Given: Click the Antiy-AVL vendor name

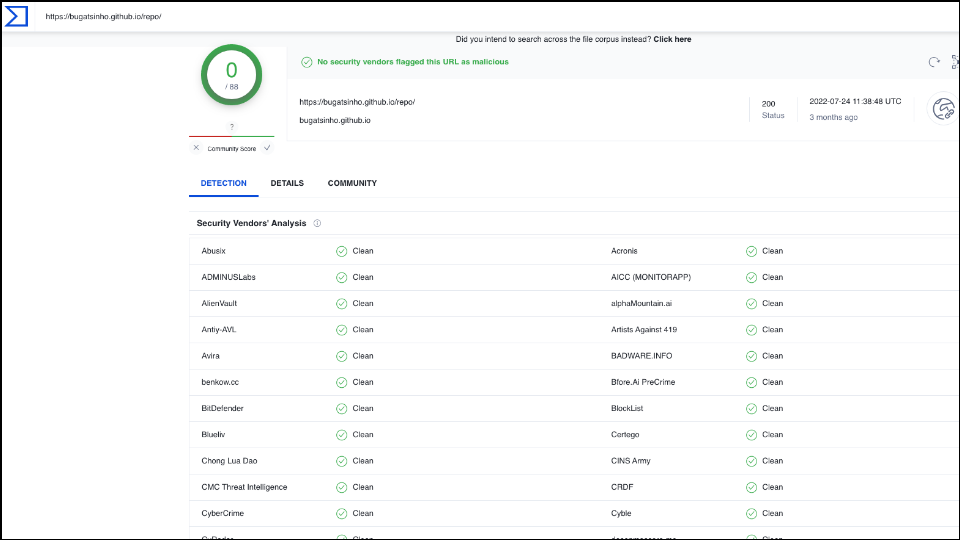Looking at the screenshot, I should (x=219, y=330).
